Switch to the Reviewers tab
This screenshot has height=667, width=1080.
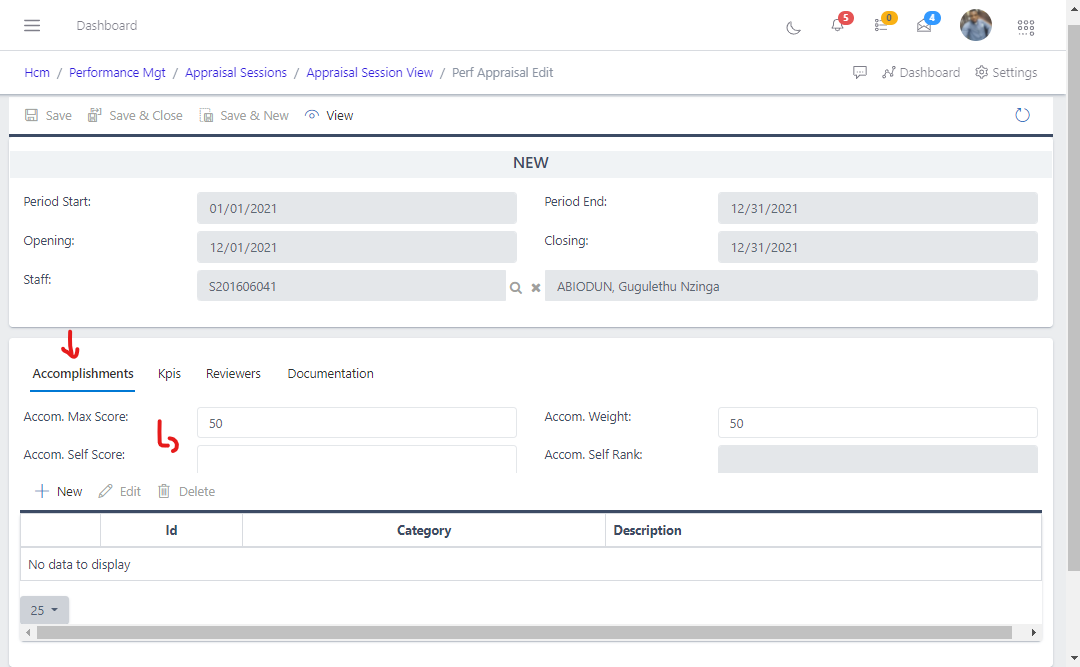233,373
